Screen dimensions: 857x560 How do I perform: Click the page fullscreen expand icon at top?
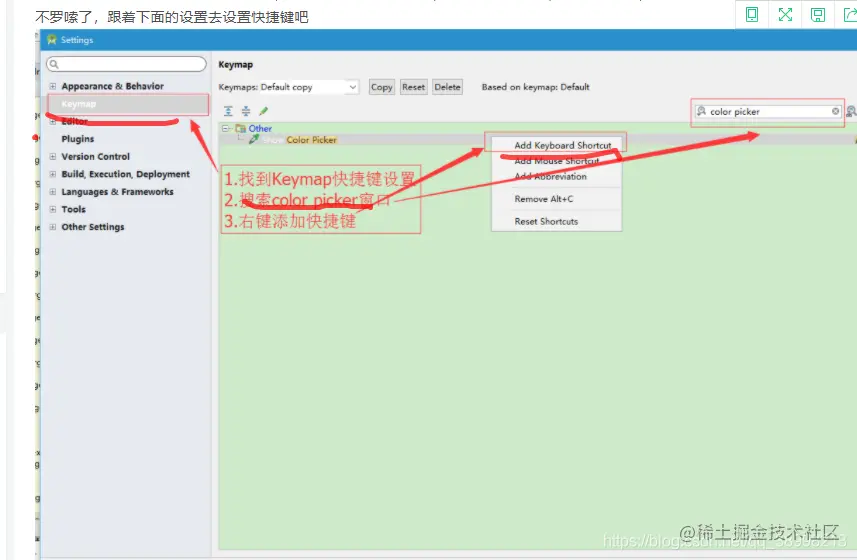tap(785, 15)
